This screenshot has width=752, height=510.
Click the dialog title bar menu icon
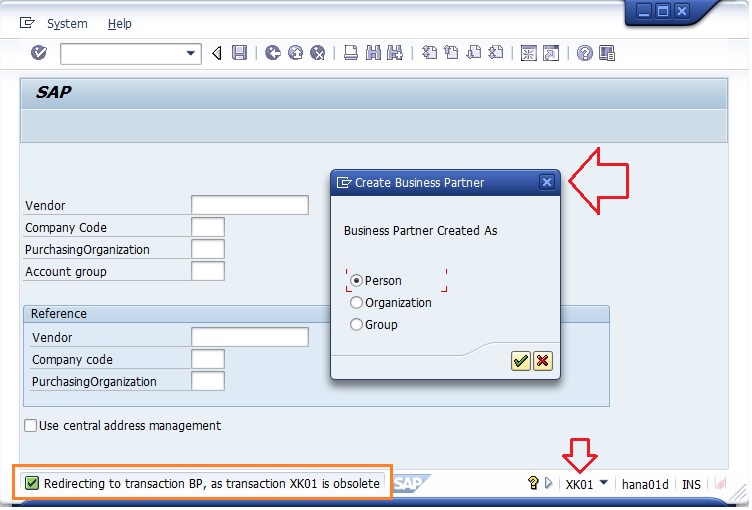(344, 182)
